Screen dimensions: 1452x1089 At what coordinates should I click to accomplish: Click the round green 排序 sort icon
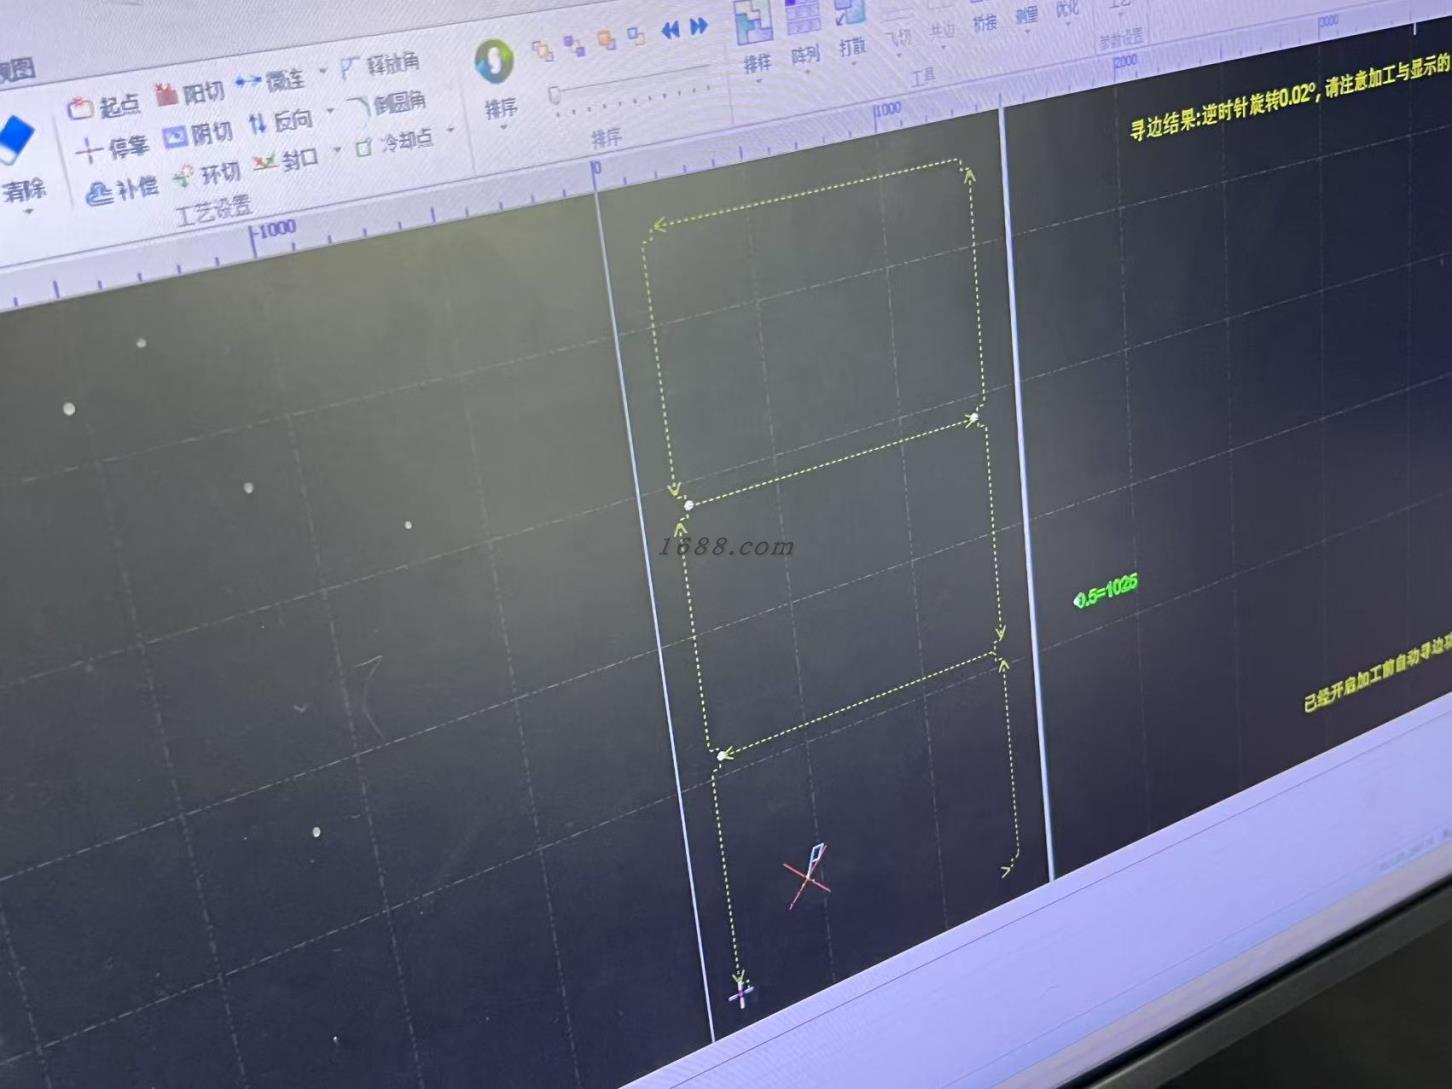[x=494, y=61]
